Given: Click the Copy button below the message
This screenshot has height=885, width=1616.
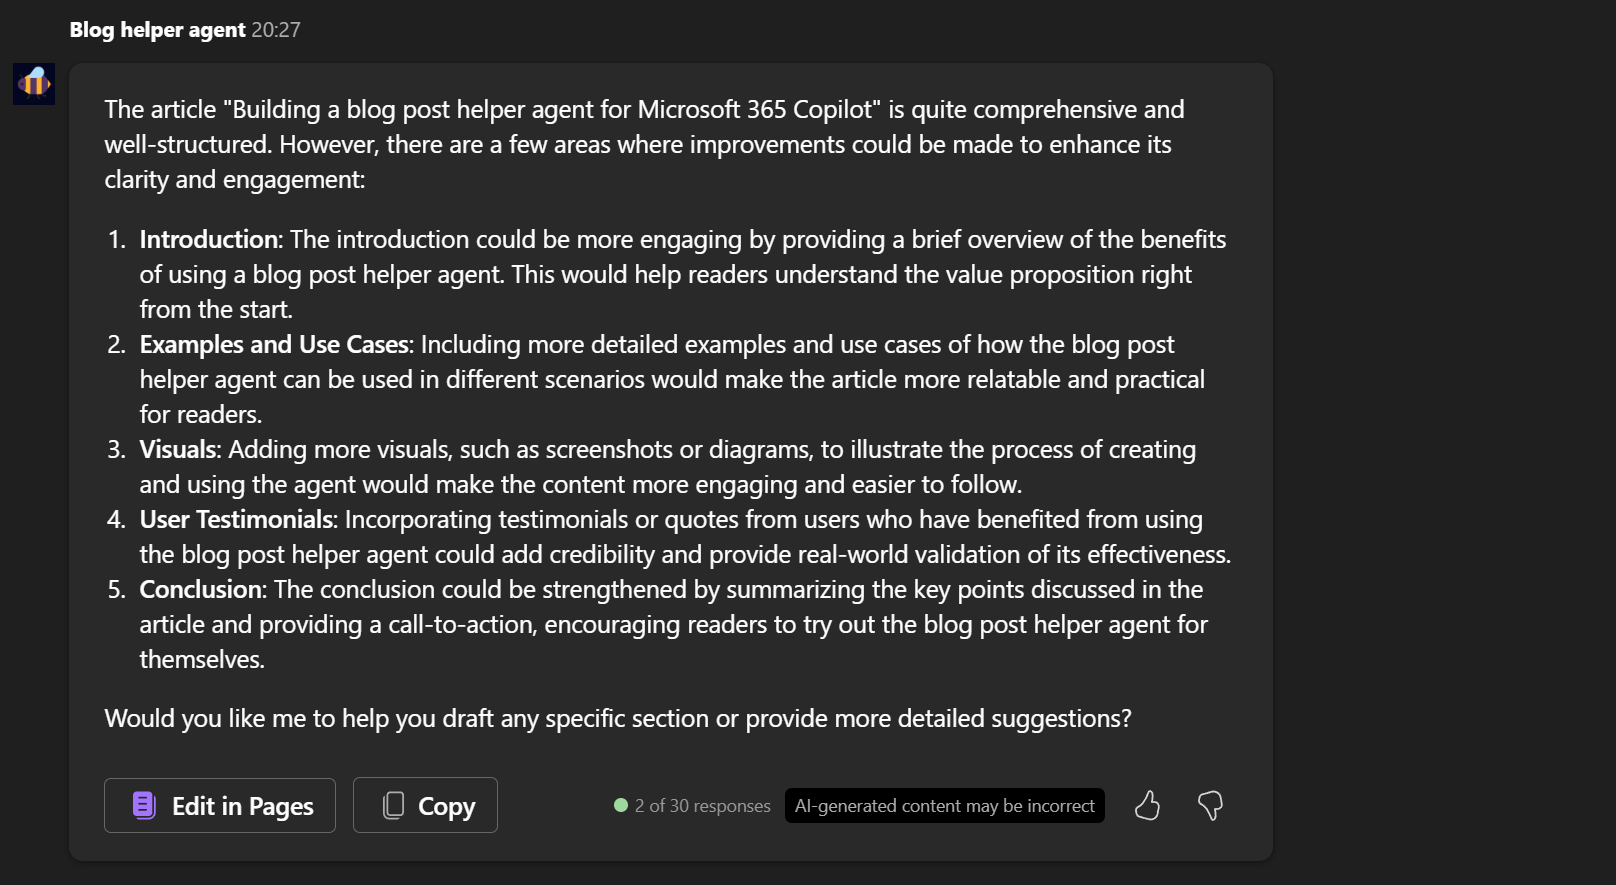Looking at the screenshot, I should [x=425, y=805].
